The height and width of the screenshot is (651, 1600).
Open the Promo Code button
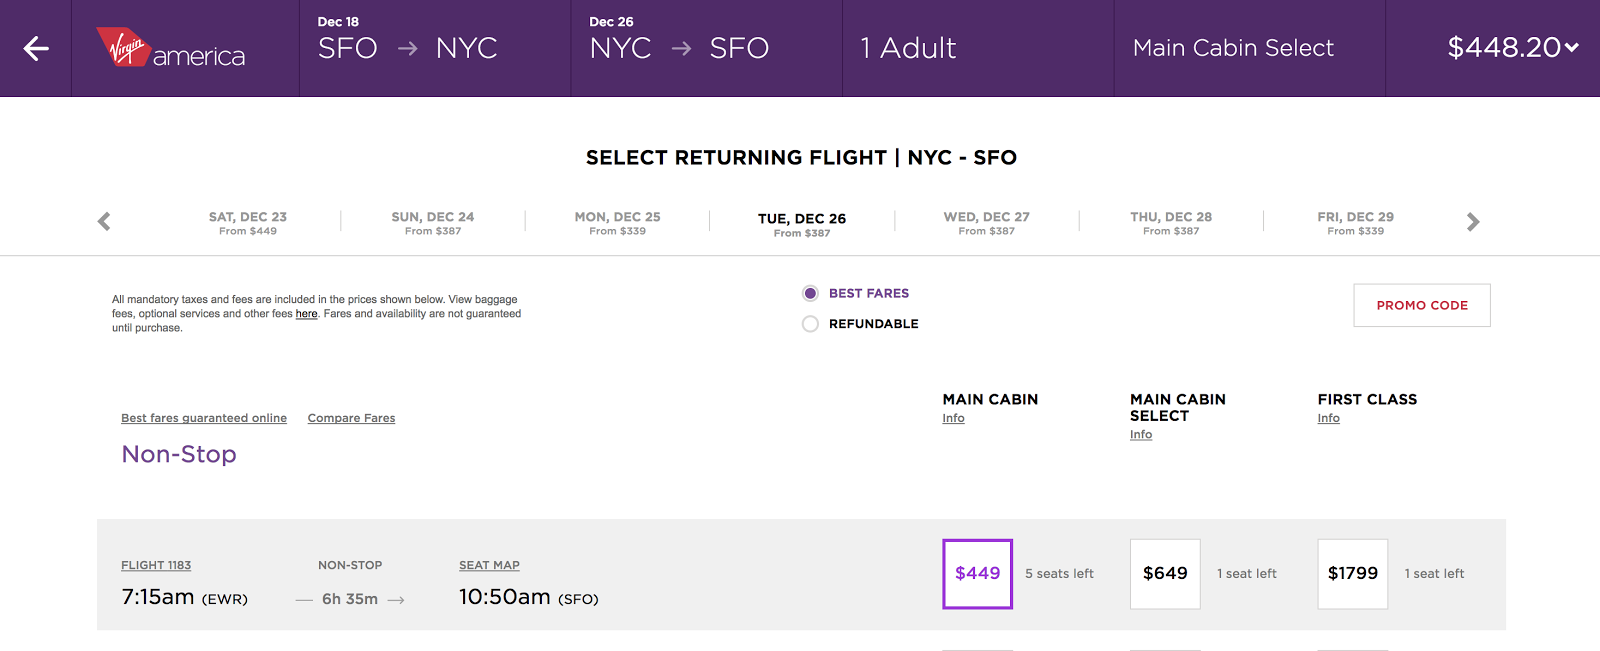(x=1421, y=305)
